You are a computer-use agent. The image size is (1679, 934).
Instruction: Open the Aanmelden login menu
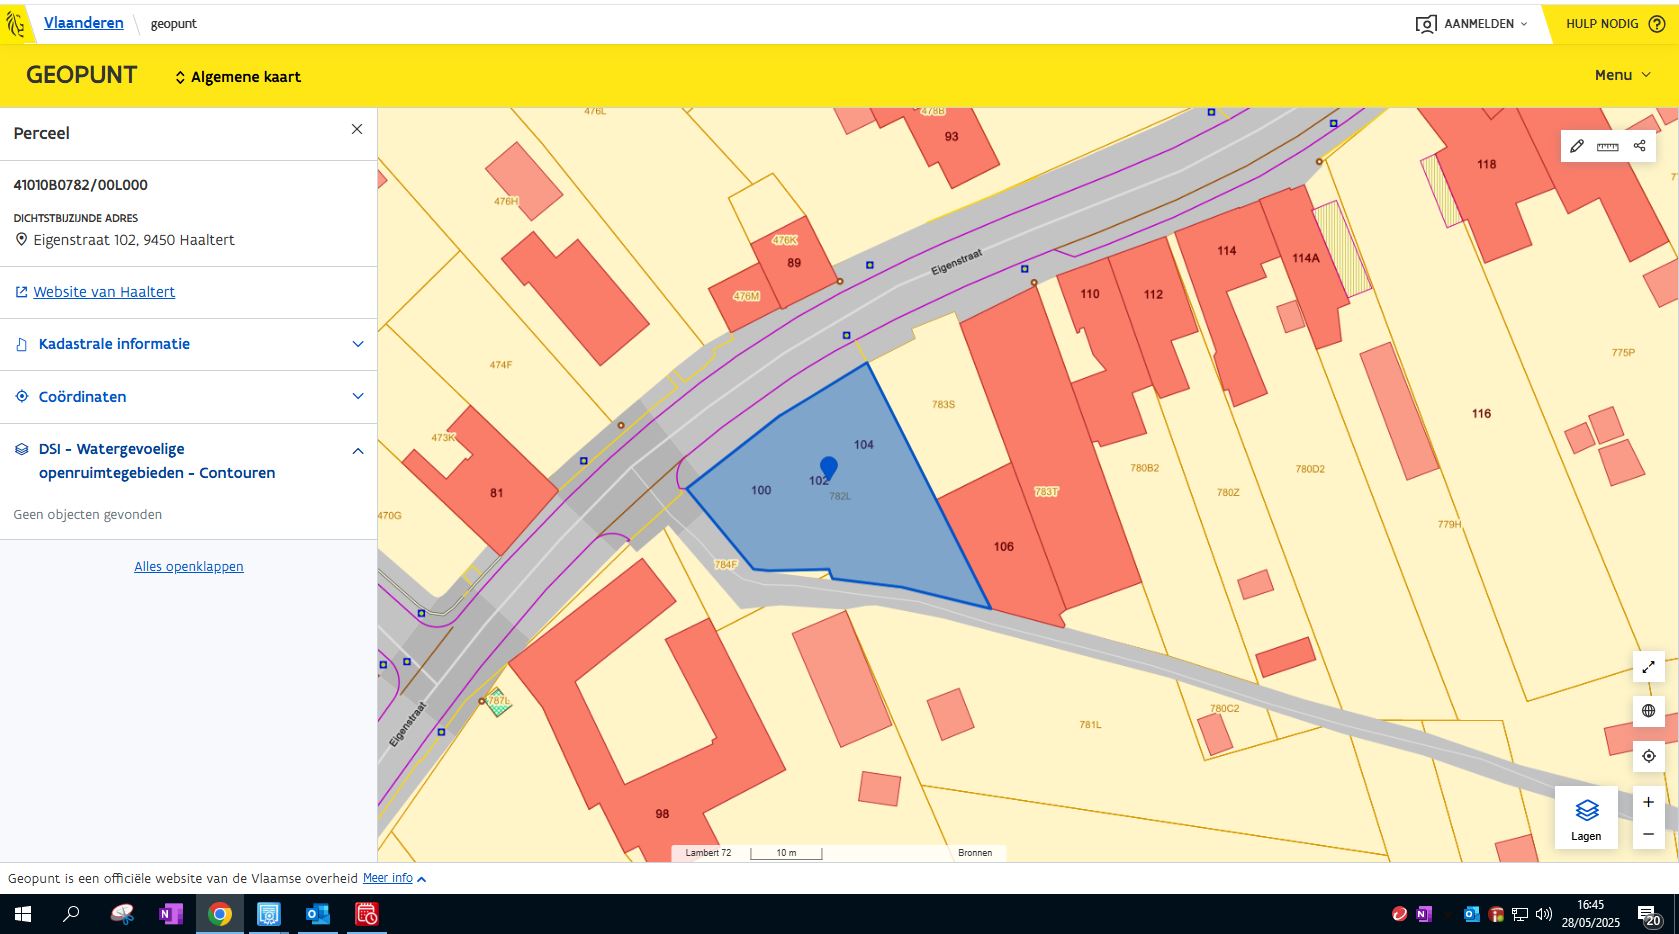[1472, 24]
